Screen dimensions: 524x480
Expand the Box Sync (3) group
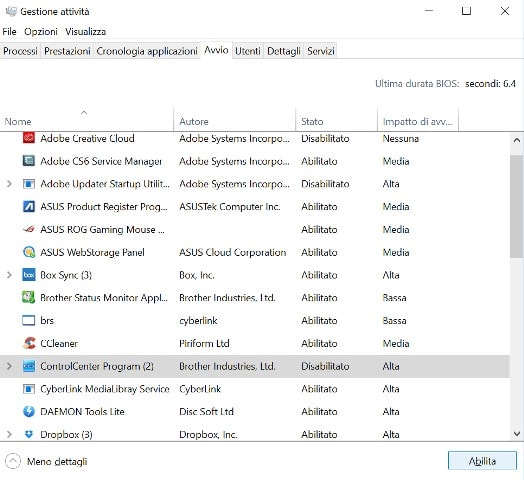(x=9, y=275)
